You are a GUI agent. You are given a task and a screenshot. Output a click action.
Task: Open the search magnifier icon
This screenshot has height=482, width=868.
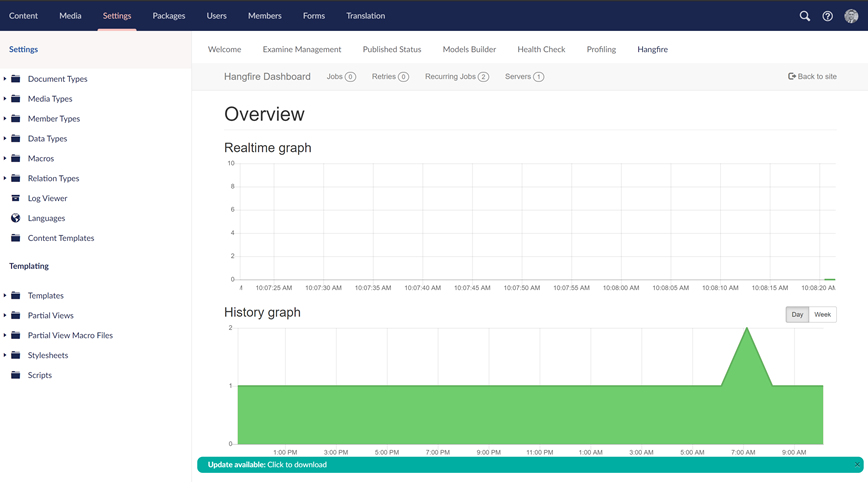804,16
